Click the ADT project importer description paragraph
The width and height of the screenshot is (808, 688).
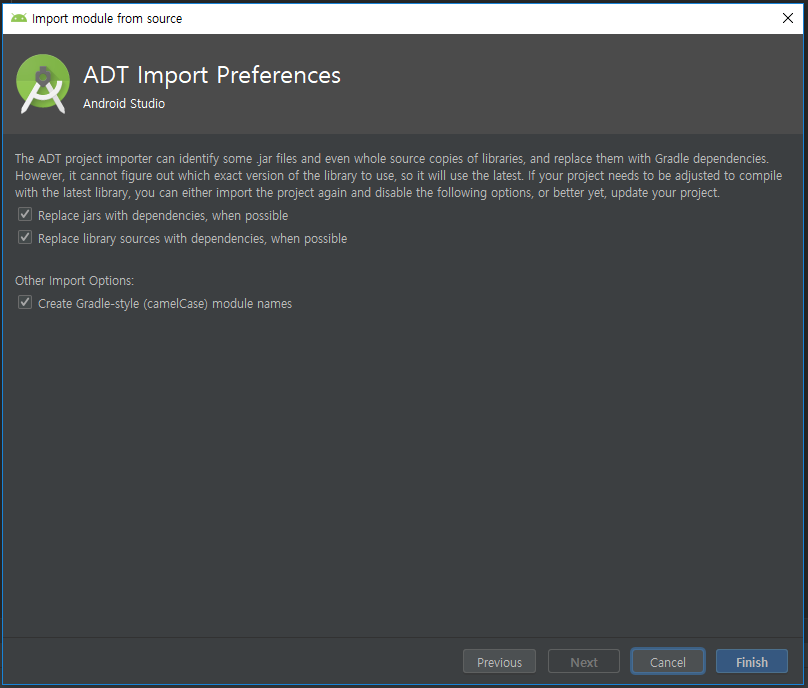coord(398,176)
